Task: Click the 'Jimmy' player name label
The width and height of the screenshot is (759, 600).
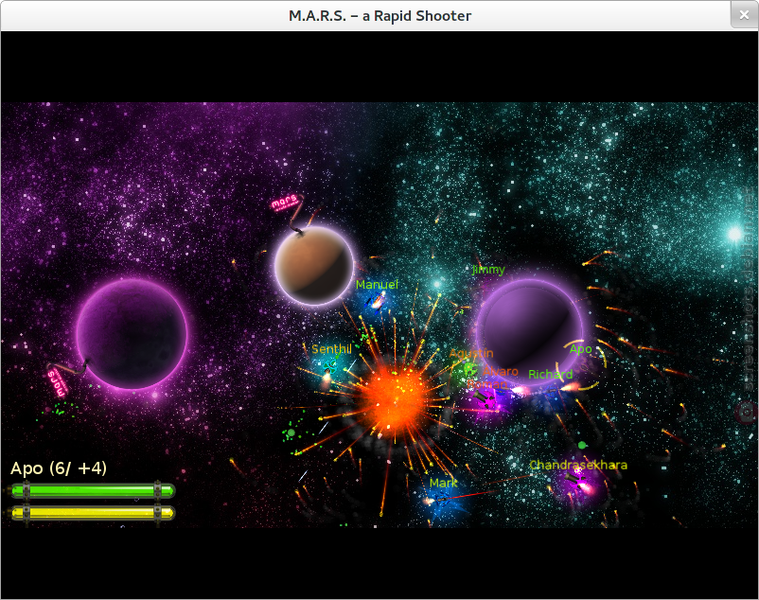Action: [488, 270]
